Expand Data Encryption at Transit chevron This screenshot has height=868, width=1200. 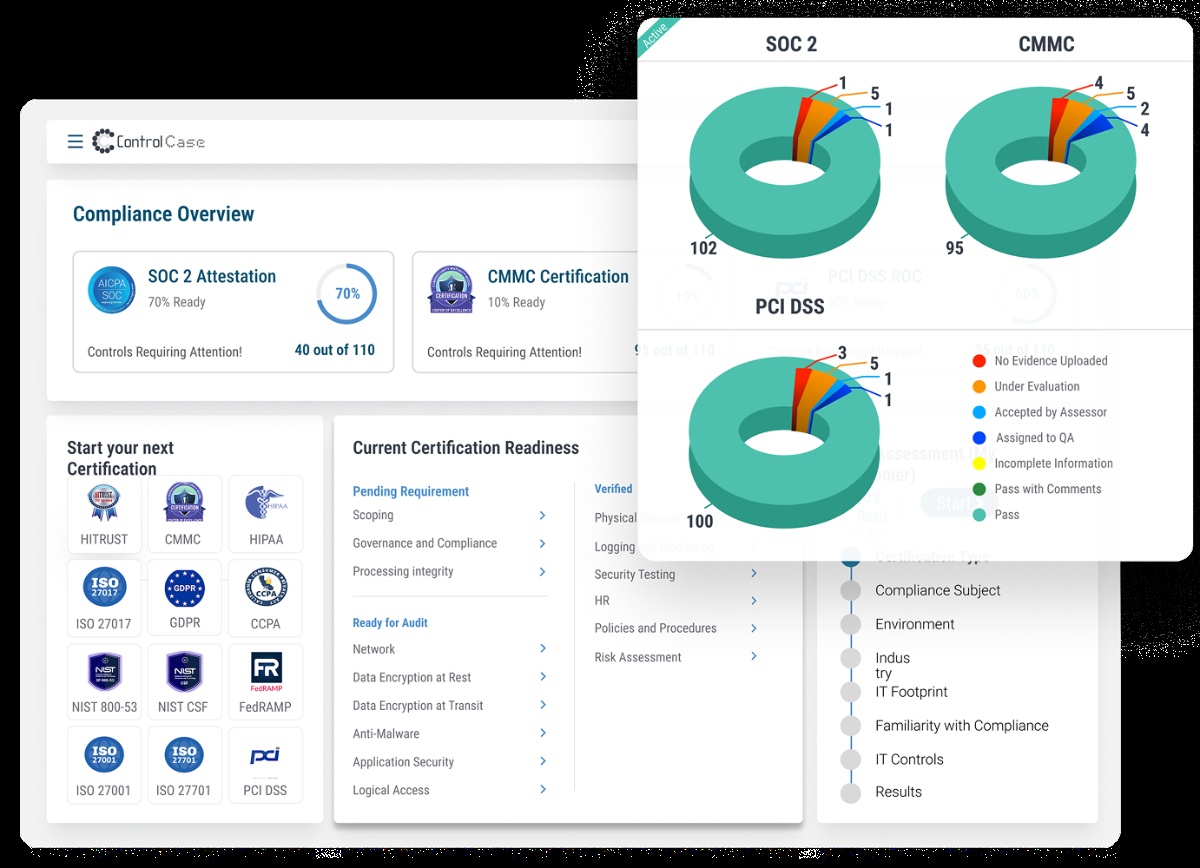(543, 704)
